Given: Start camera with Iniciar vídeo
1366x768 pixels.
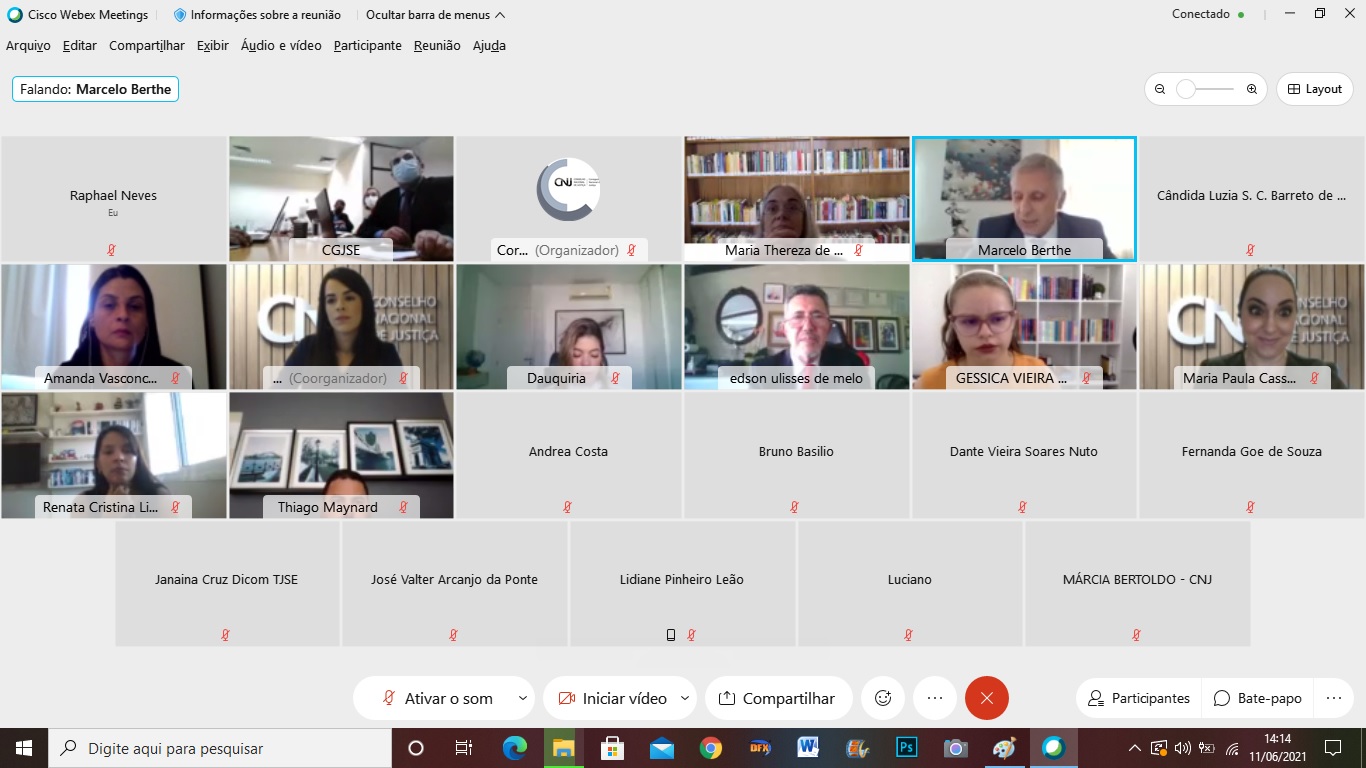Looking at the screenshot, I should pos(611,698).
